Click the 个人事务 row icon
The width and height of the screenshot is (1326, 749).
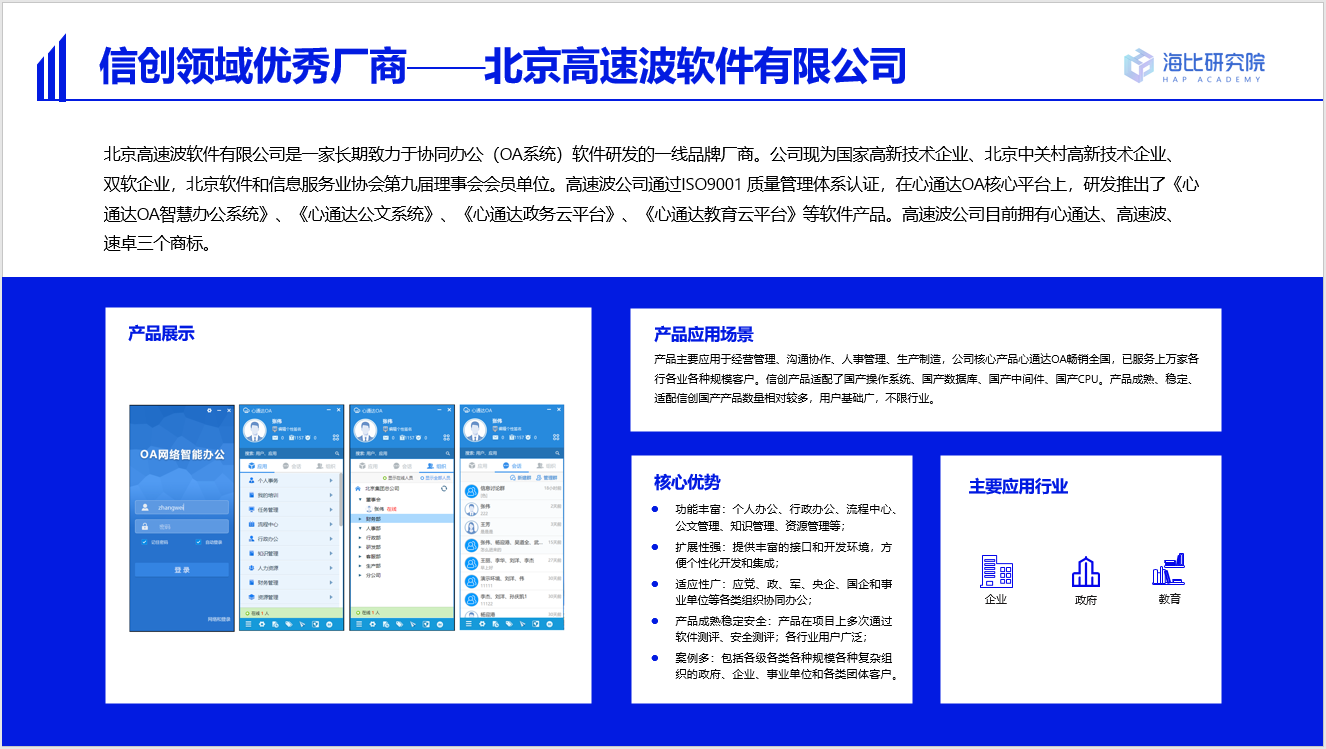[x=251, y=480]
